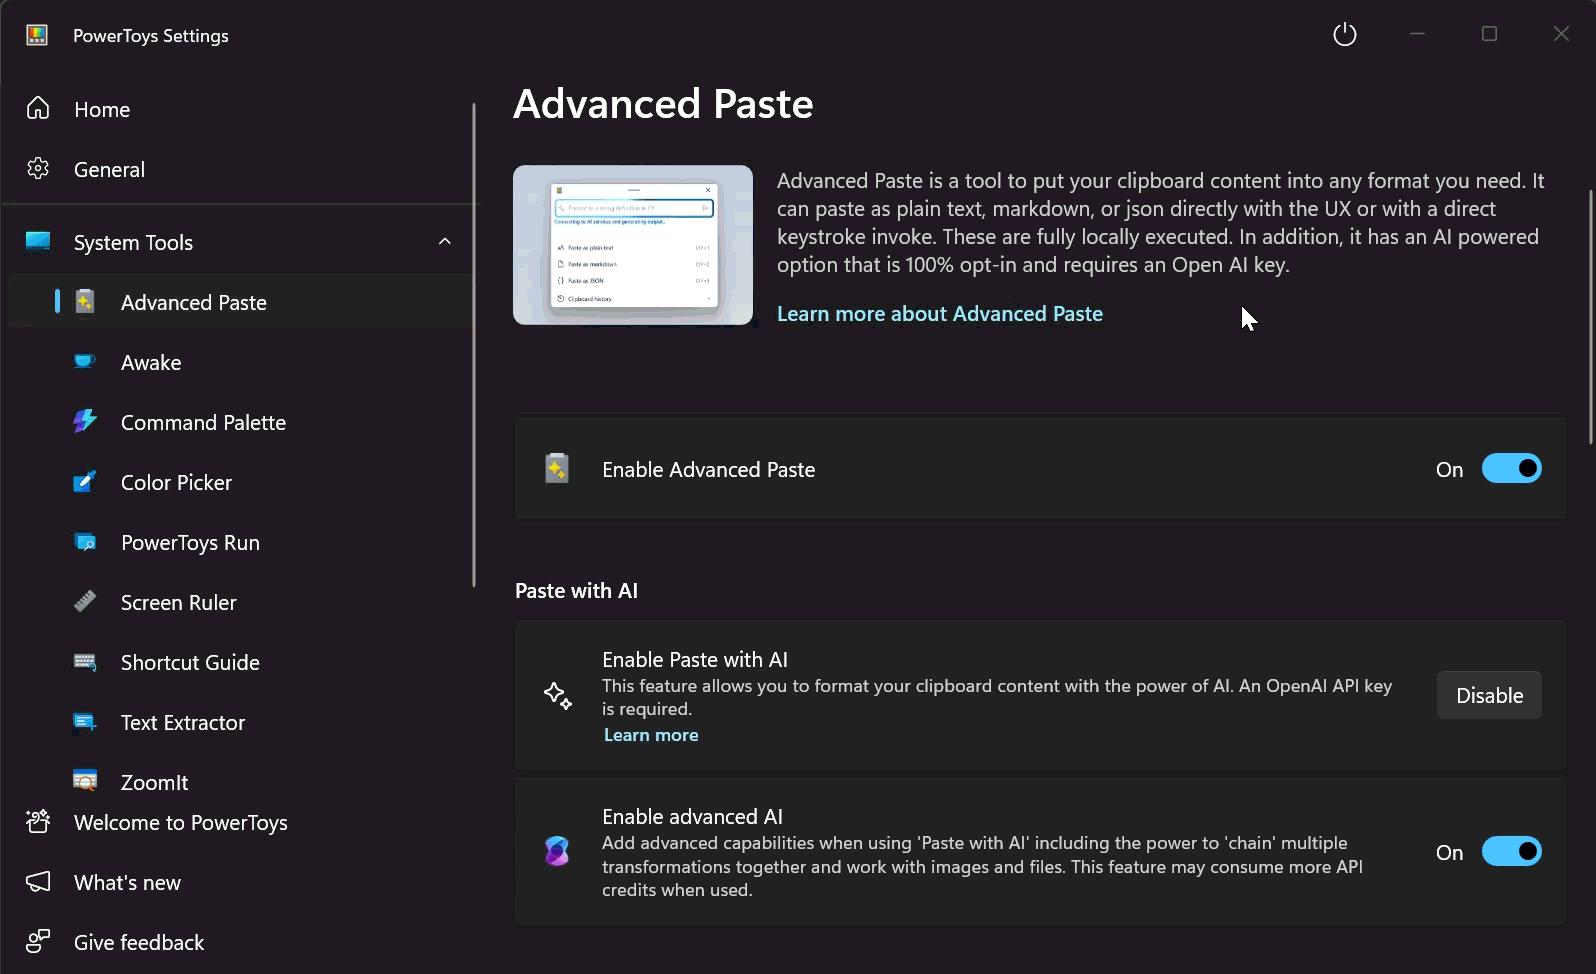Click the Paste with AI sparkle icon
1596x974 pixels.
[557, 695]
